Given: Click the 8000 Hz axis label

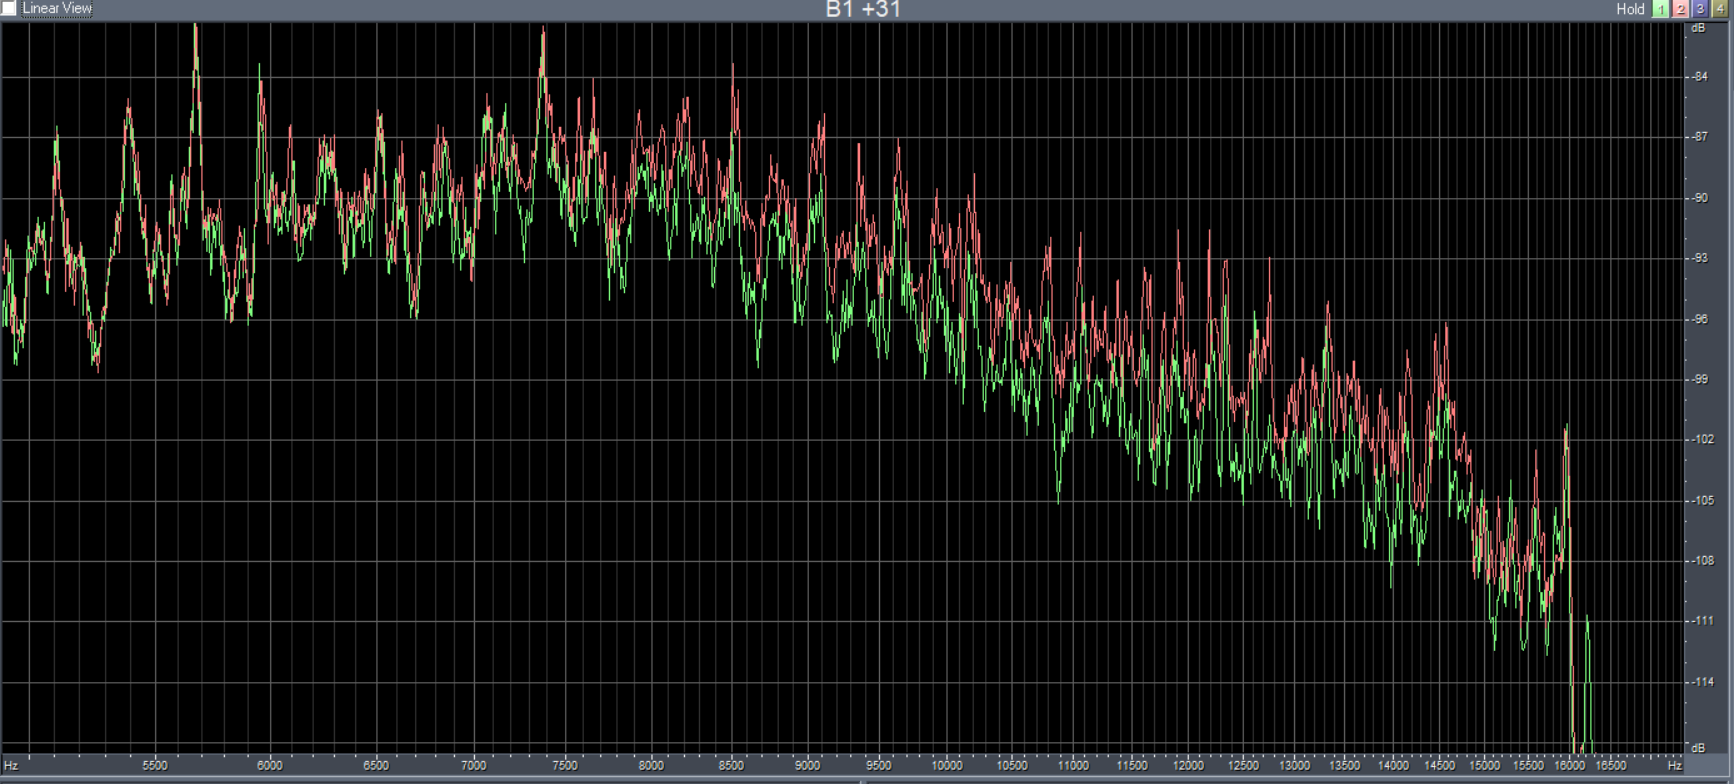Looking at the screenshot, I should tap(651, 766).
